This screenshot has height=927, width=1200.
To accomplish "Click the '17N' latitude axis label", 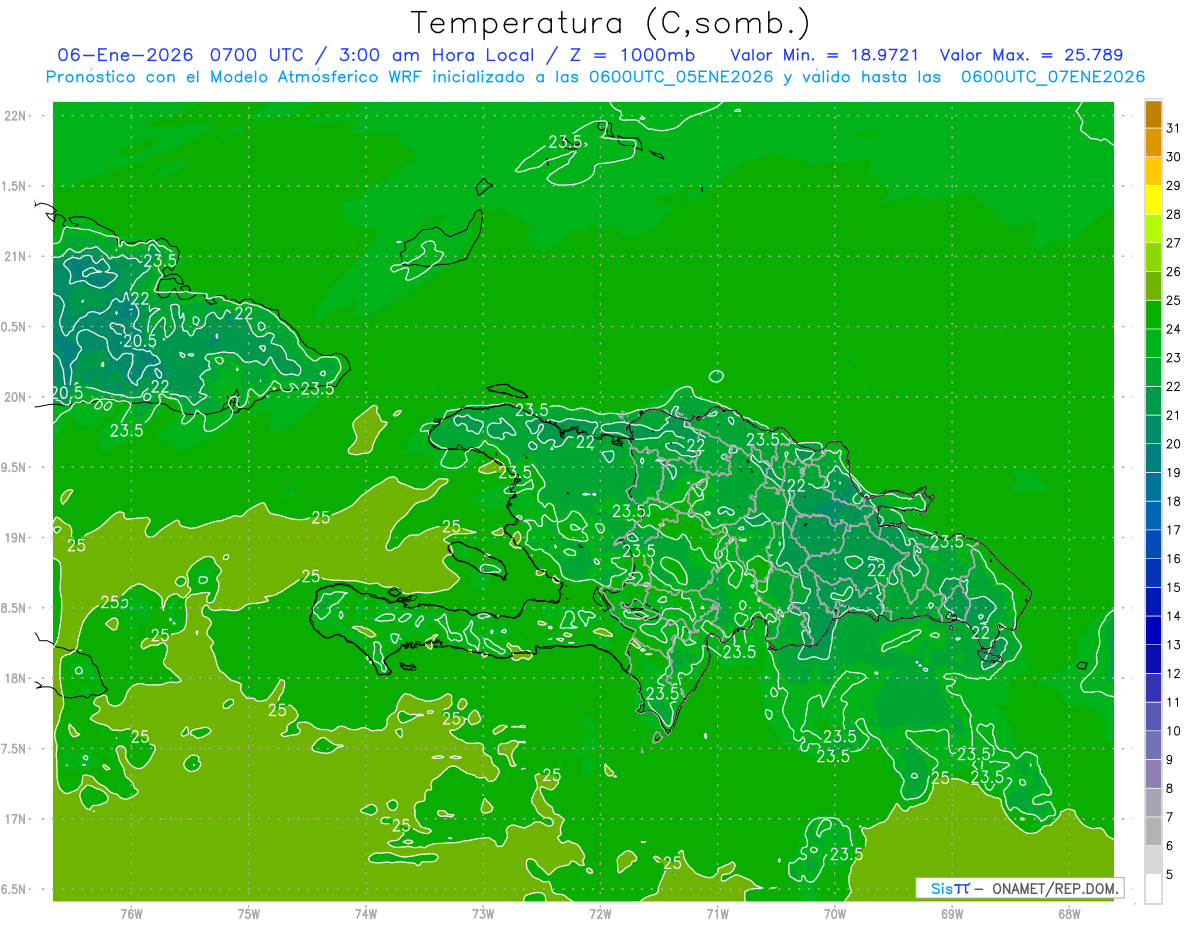I will pyautogui.click(x=15, y=819).
